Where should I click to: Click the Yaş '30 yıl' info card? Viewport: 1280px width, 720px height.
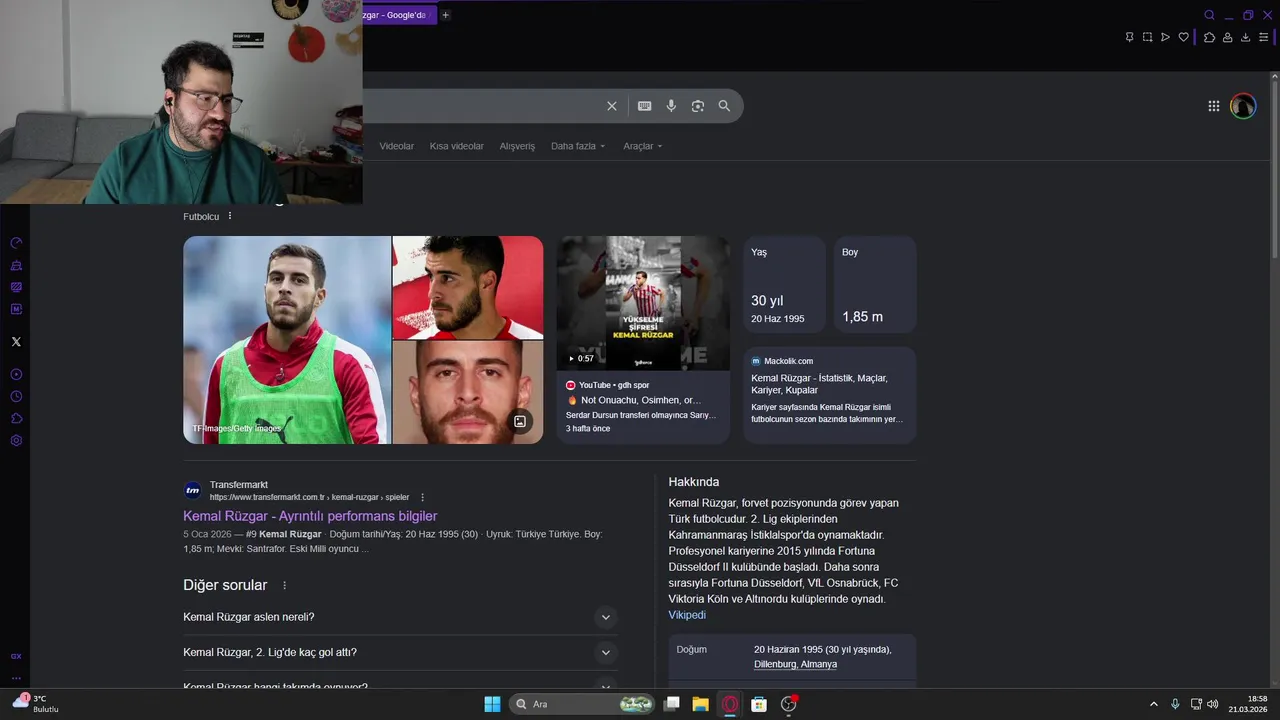coord(784,284)
